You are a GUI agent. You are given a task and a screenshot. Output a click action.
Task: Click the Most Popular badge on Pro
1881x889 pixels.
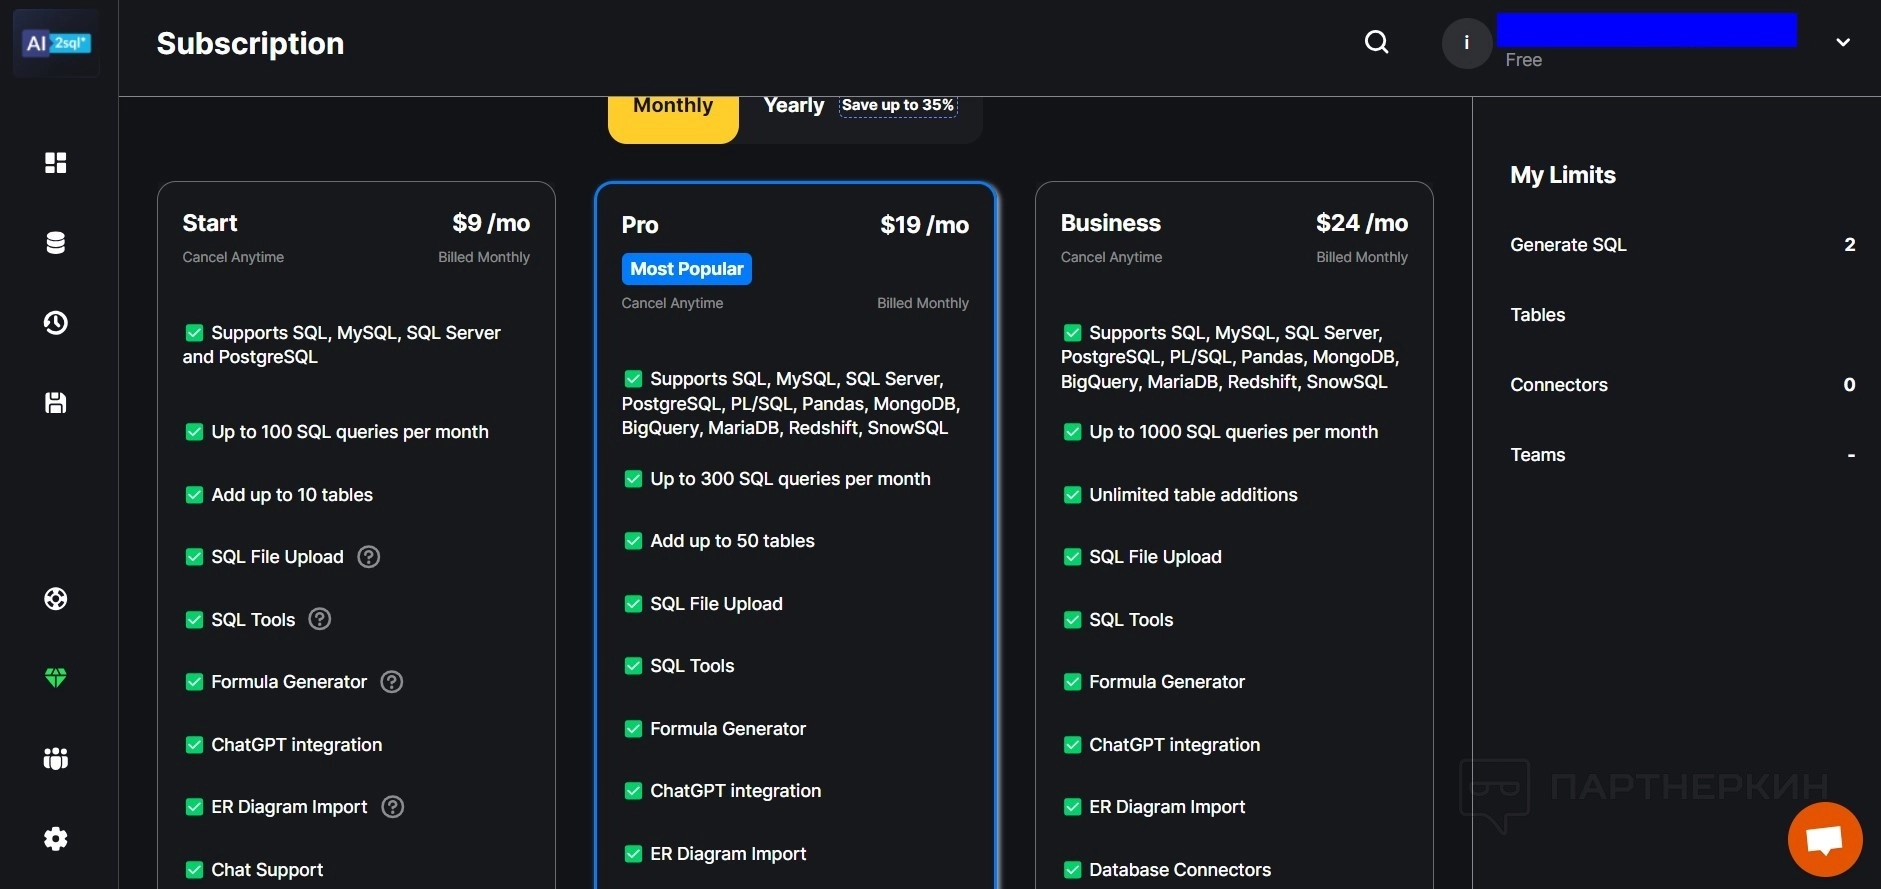tap(686, 269)
